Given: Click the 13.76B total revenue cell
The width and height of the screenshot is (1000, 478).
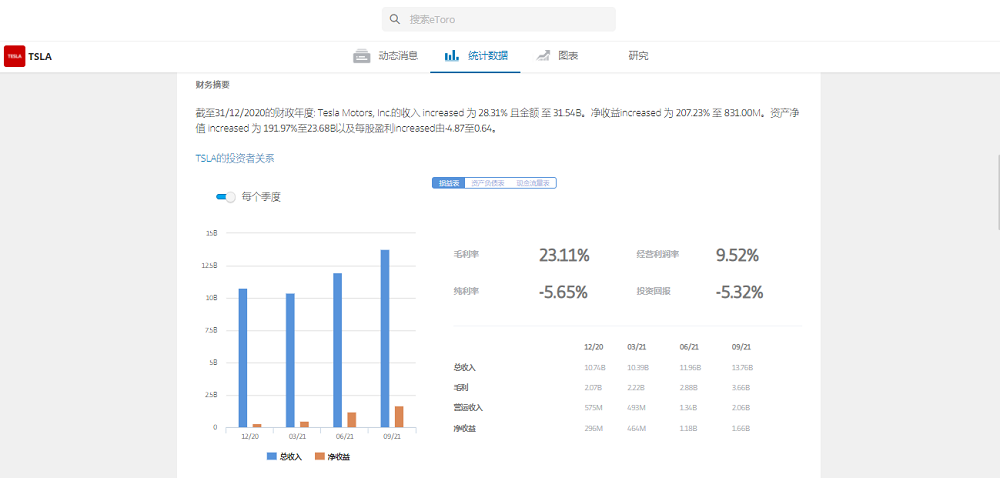Looking at the screenshot, I should (742, 368).
